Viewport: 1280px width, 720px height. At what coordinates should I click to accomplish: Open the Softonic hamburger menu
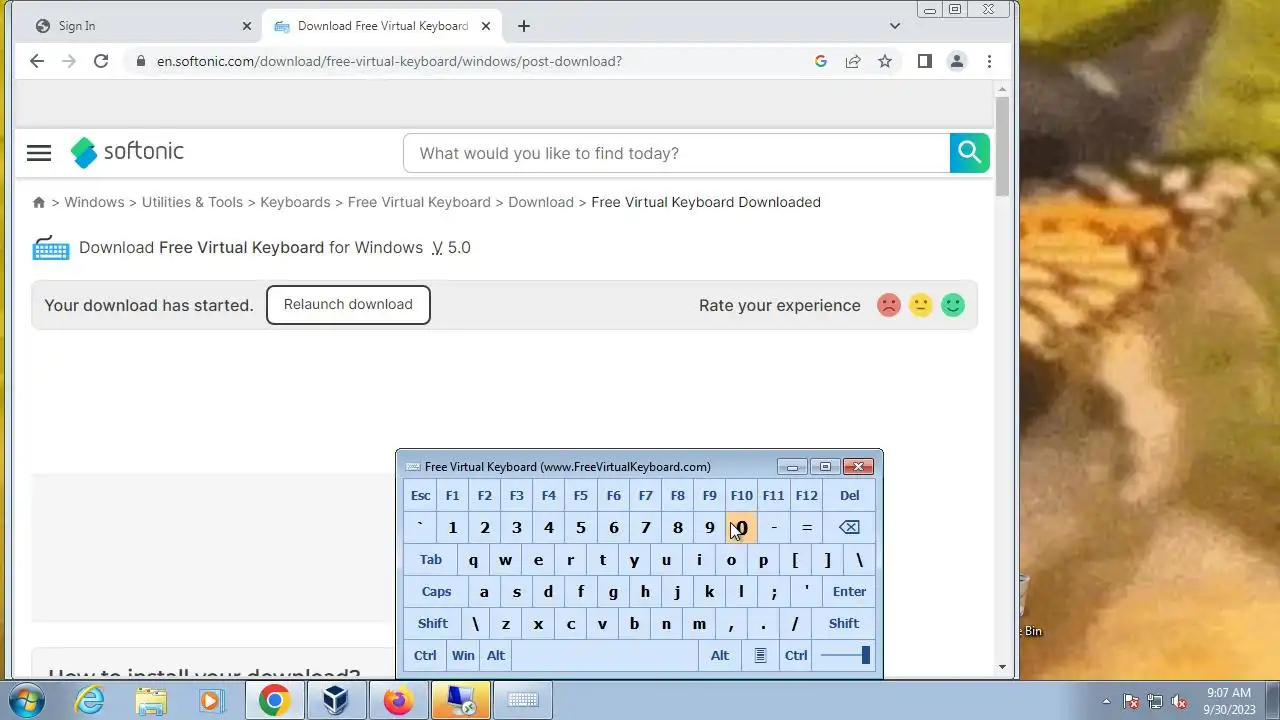39,153
